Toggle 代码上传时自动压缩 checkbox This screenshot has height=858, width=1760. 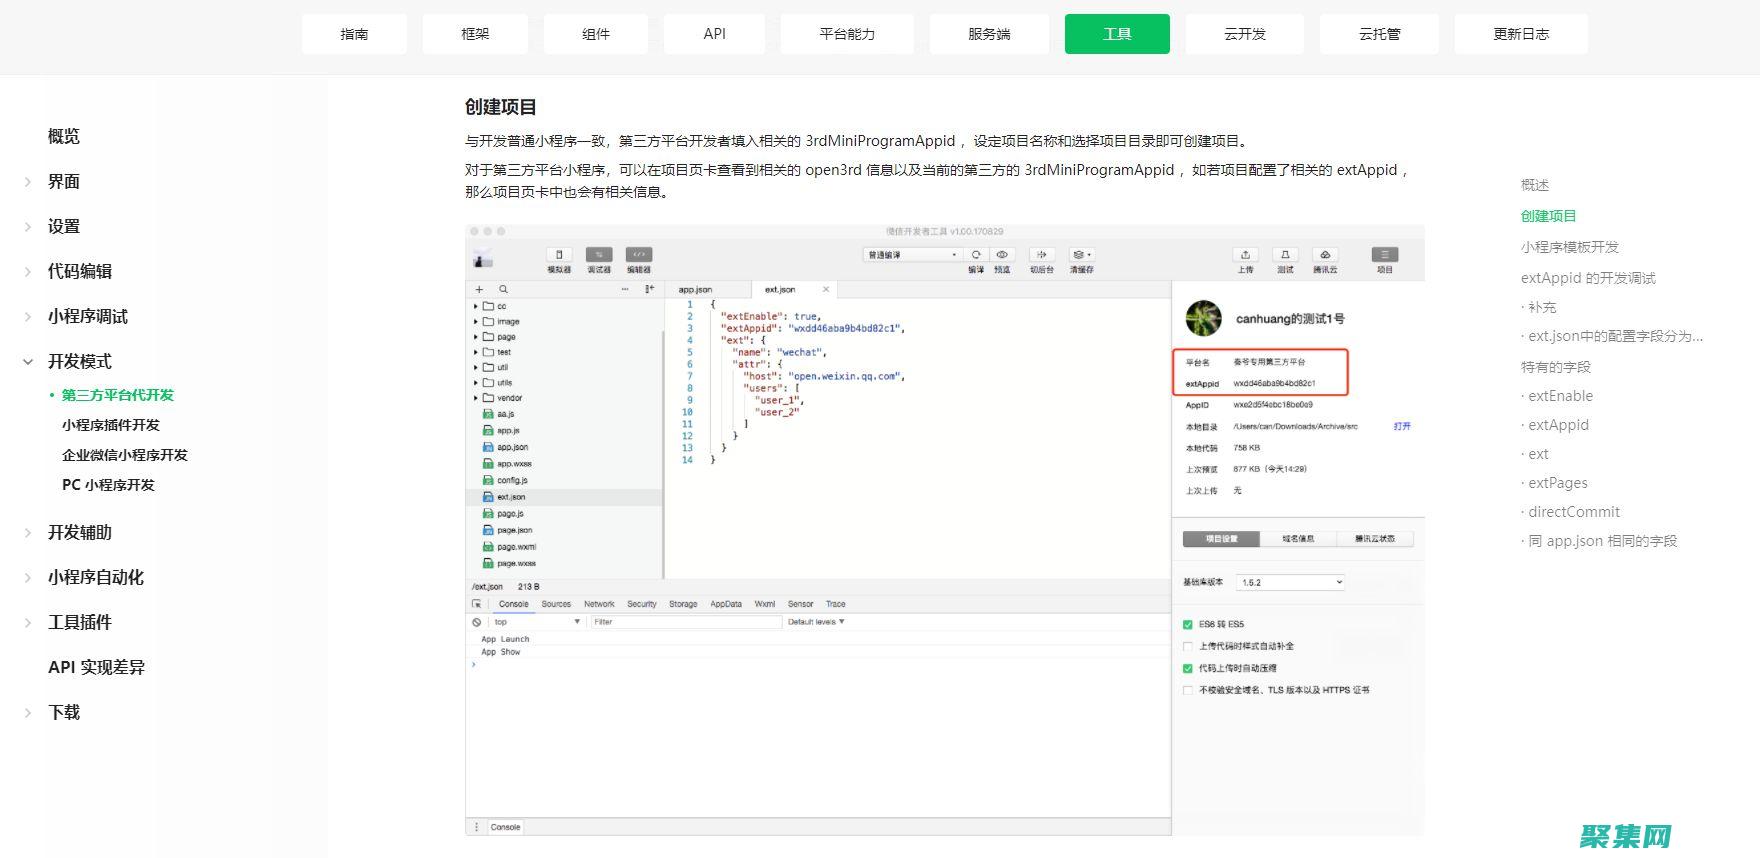pyautogui.click(x=1188, y=668)
